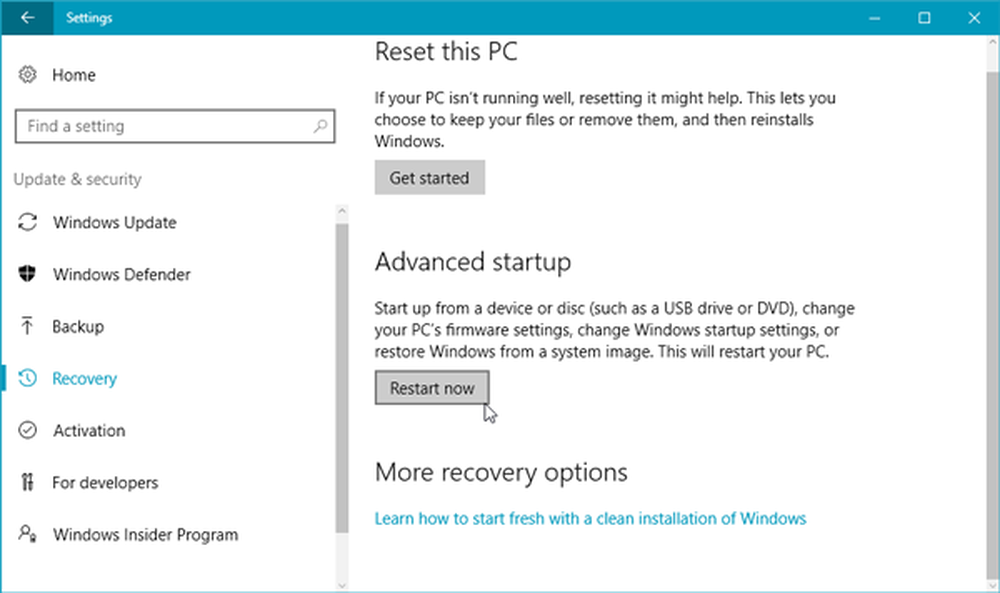Select Windows Defender in sidebar

point(122,274)
